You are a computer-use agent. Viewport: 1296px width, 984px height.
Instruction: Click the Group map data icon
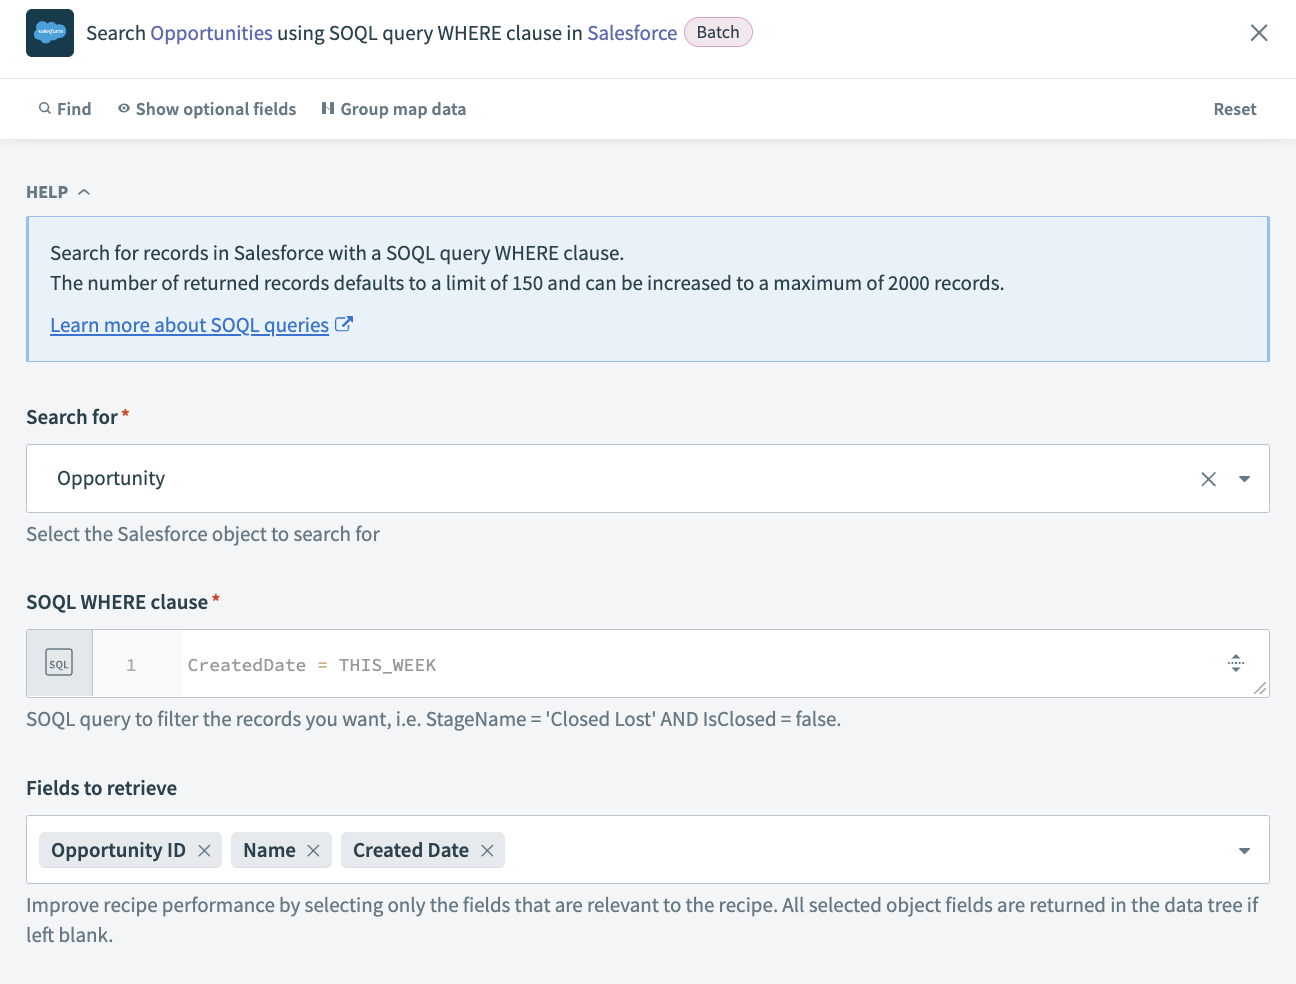328,108
